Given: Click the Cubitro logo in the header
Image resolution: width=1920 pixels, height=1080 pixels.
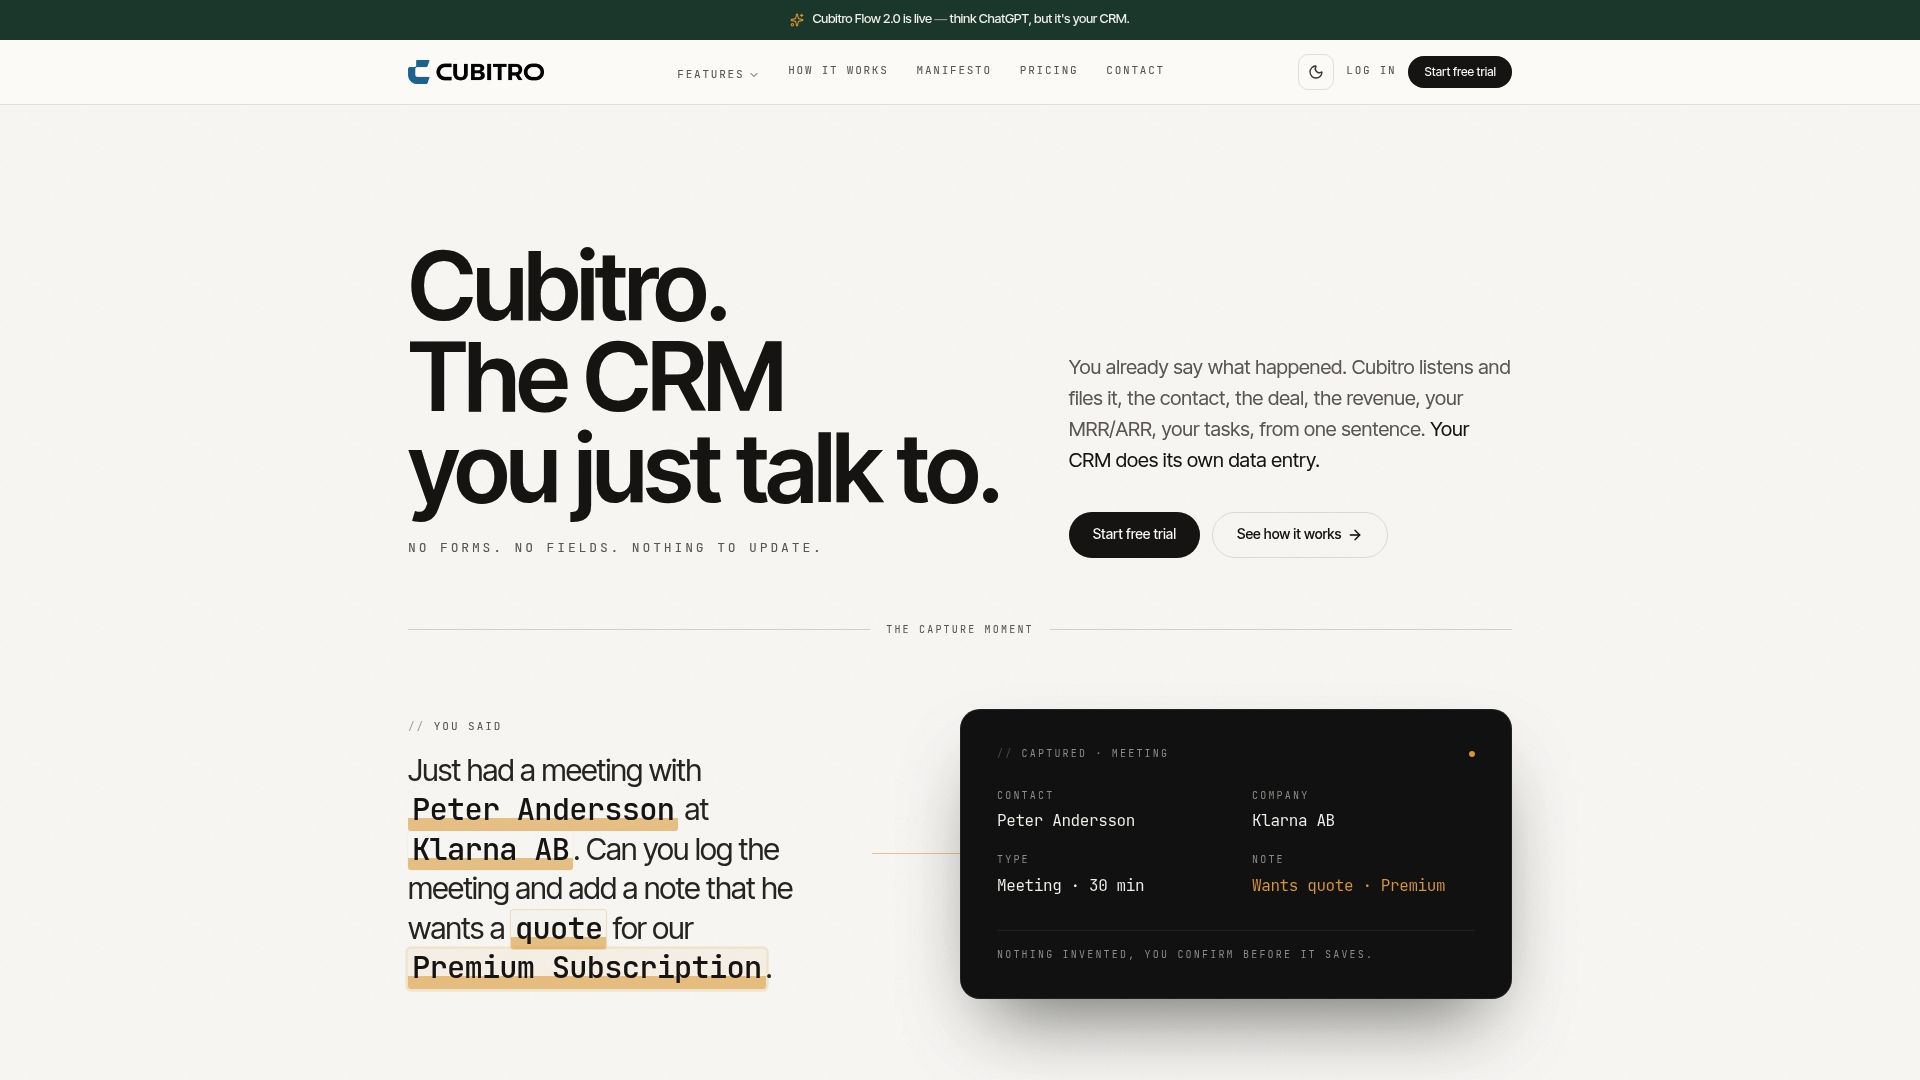Looking at the screenshot, I should point(476,72).
